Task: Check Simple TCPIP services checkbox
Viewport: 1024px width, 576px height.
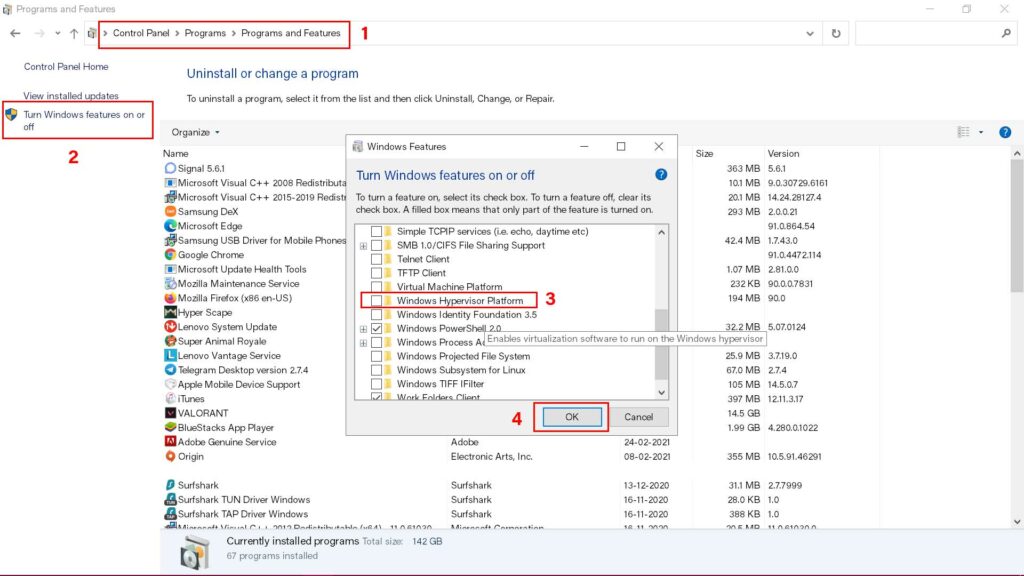Action: 376,231
